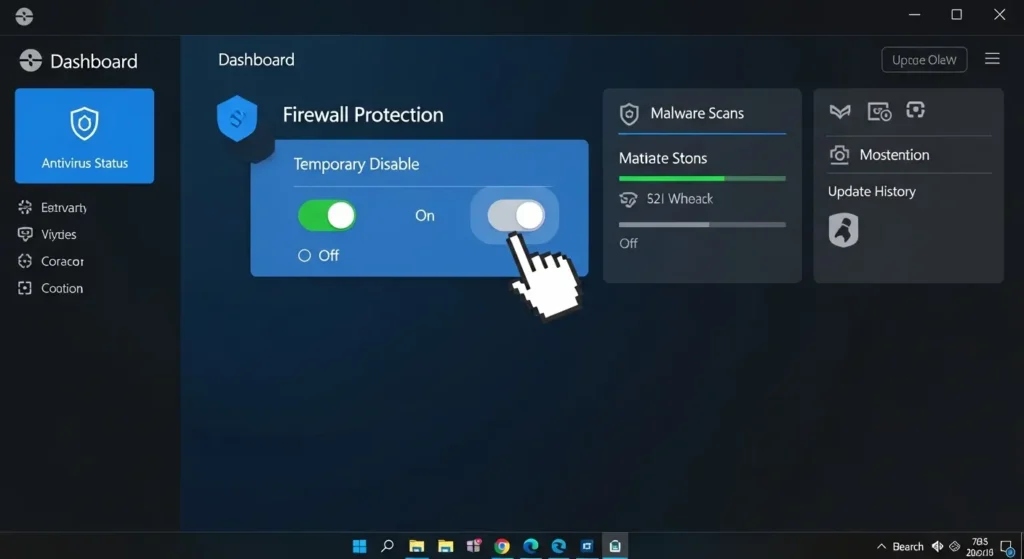Click the Malware Scans shield icon
This screenshot has height=559, width=1024.
tap(629, 114)
